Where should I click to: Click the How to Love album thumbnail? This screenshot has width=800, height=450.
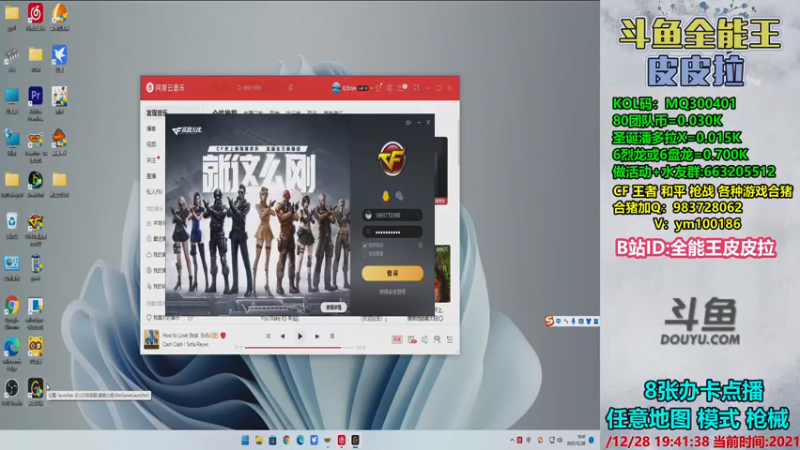pos(152,339)
